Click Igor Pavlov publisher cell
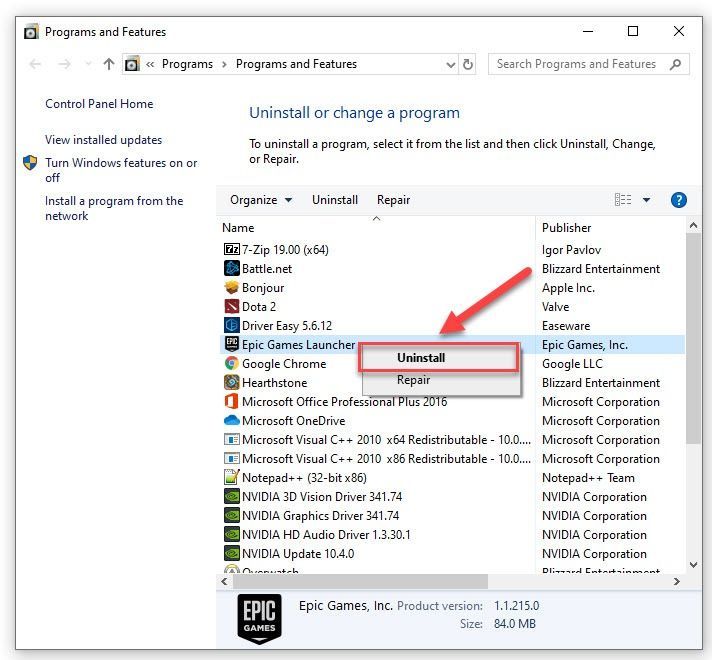 point(571,249)
